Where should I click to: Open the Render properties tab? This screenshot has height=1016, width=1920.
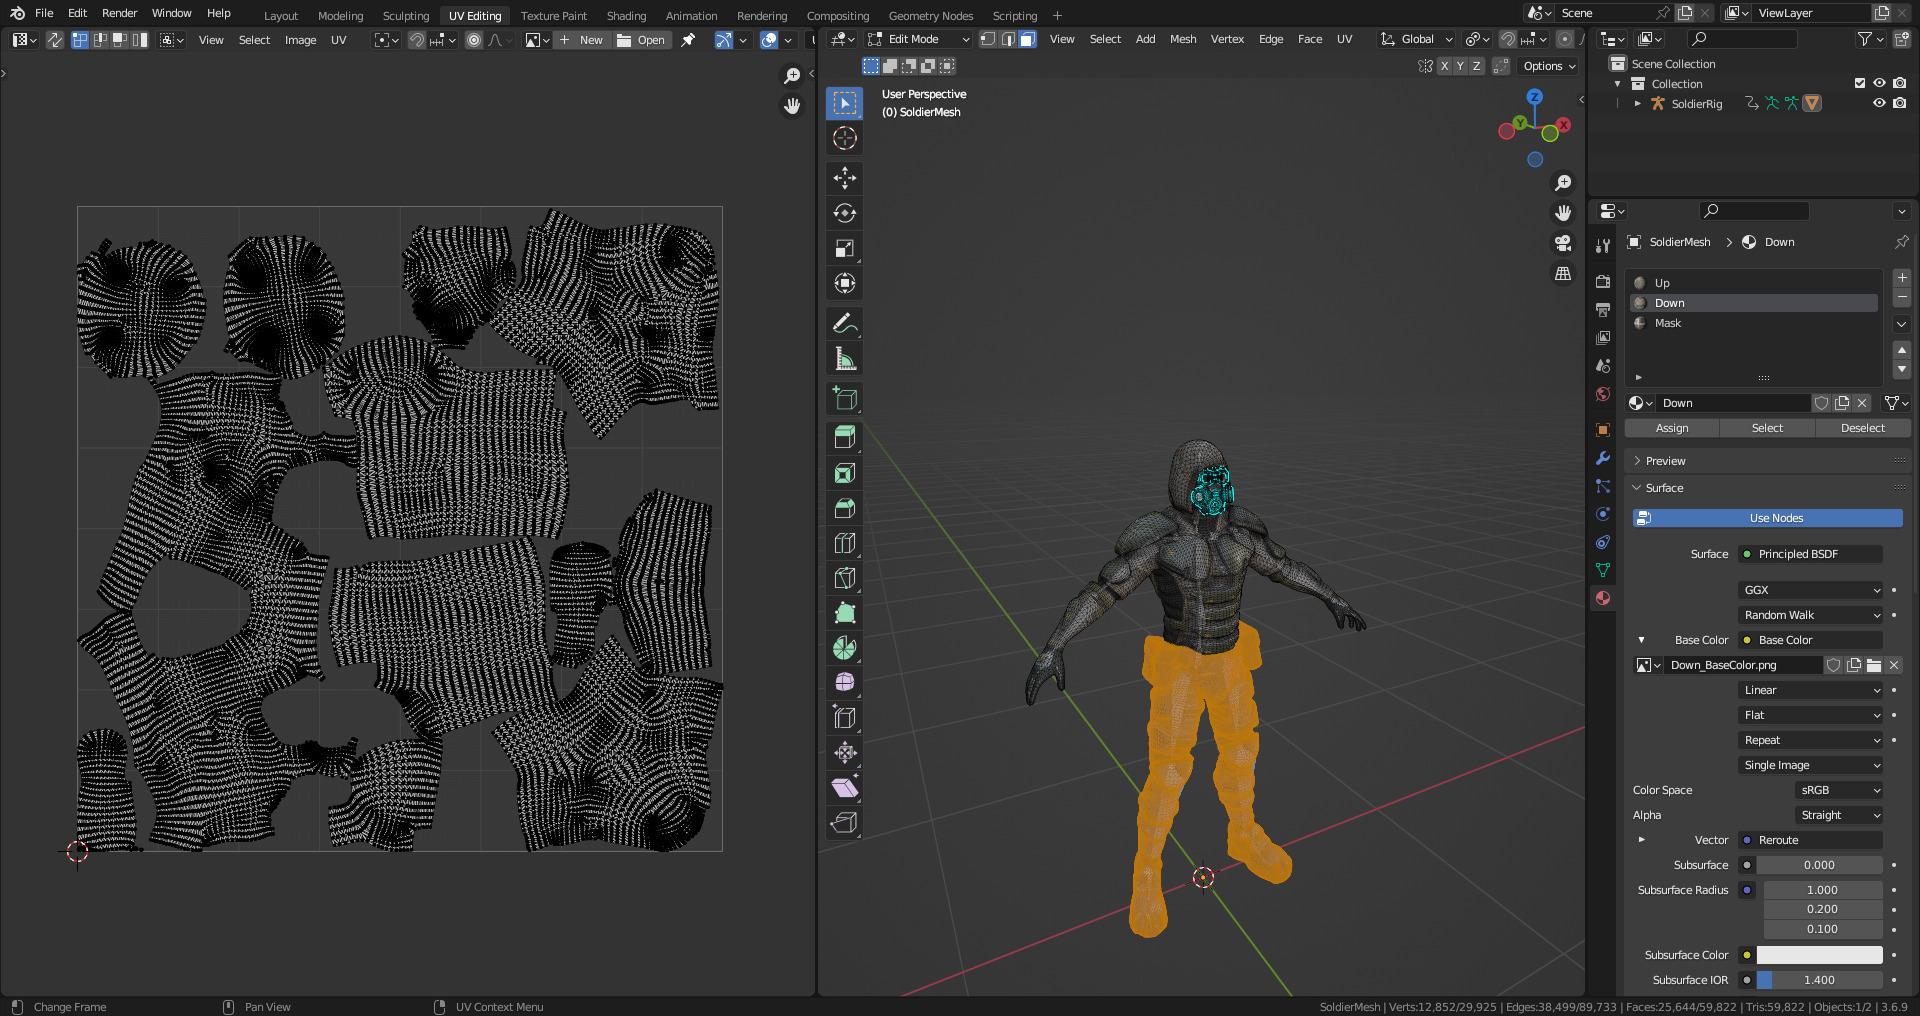click(1603, 282)
